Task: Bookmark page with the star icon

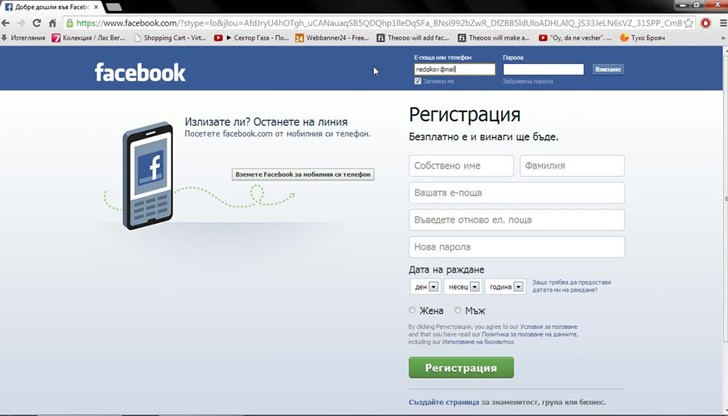Action: tap(691, 22)
